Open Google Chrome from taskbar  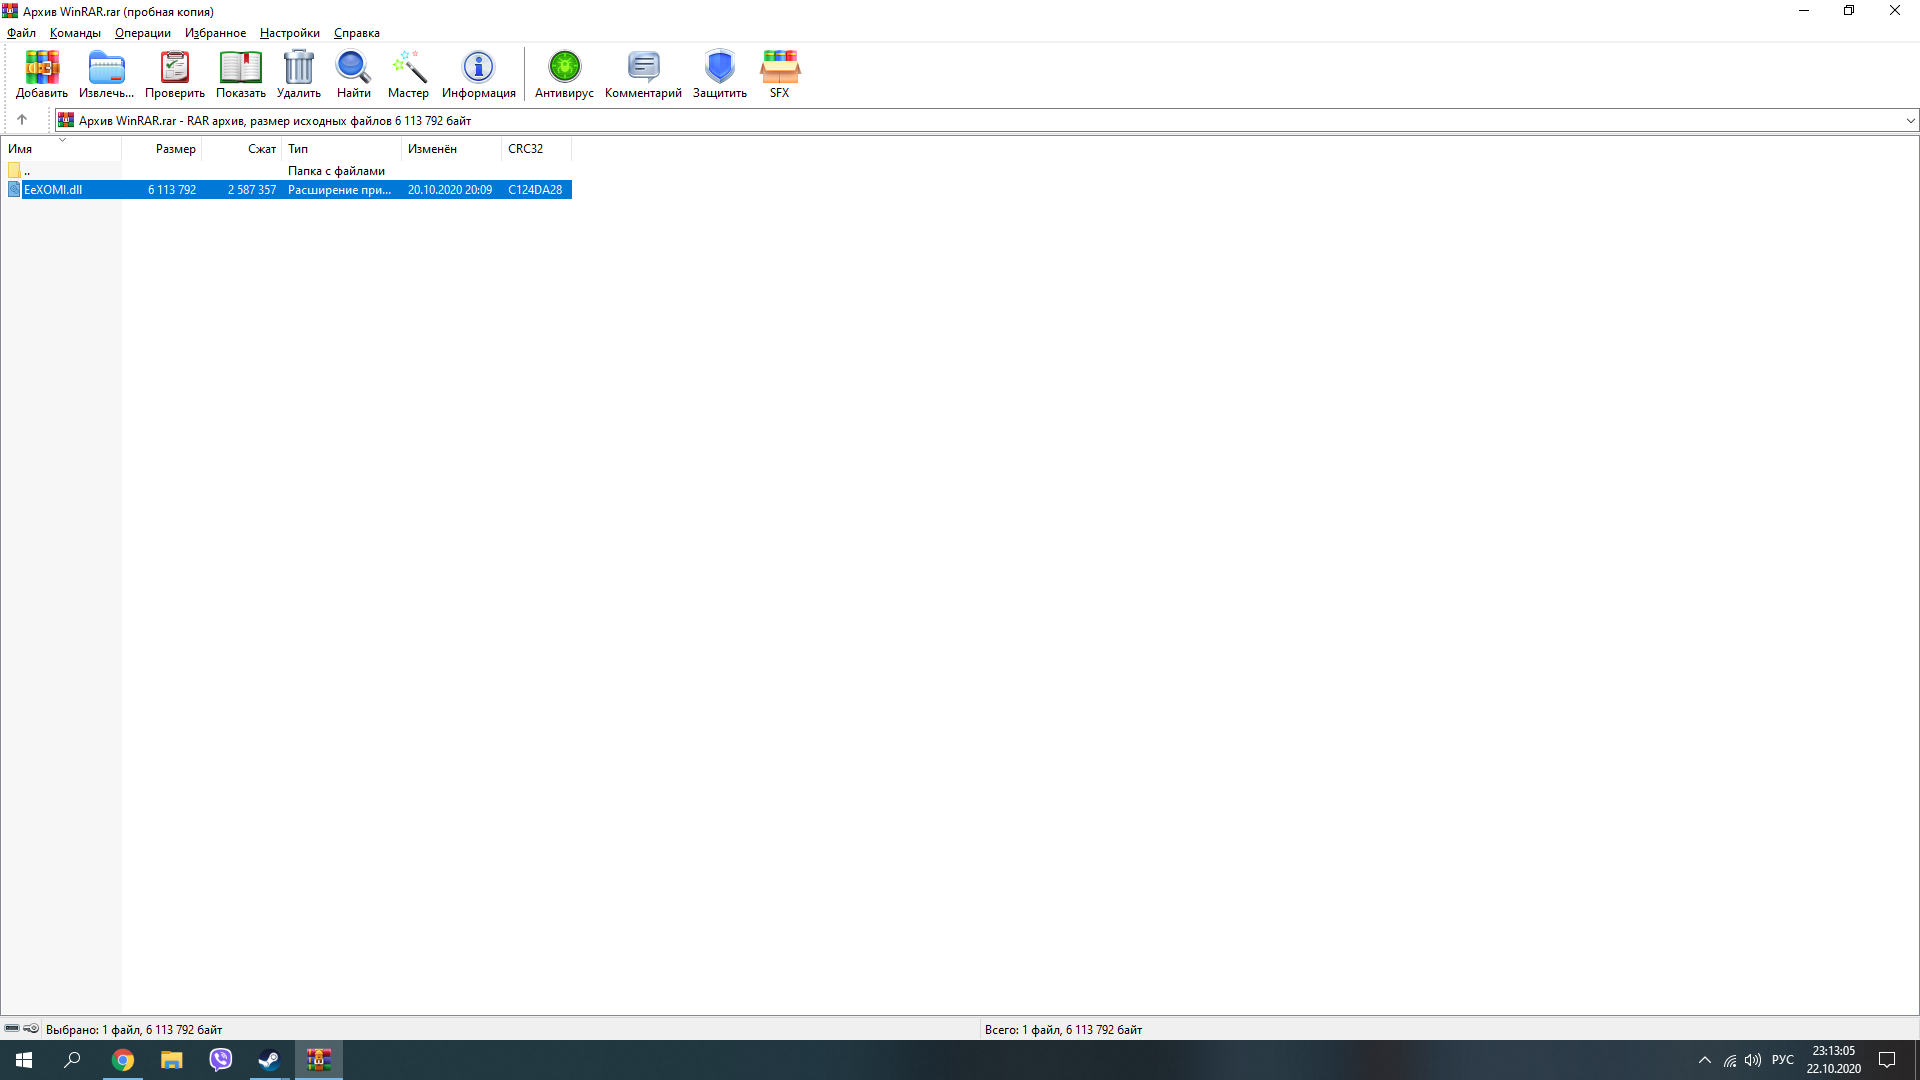click(123, 1060)
